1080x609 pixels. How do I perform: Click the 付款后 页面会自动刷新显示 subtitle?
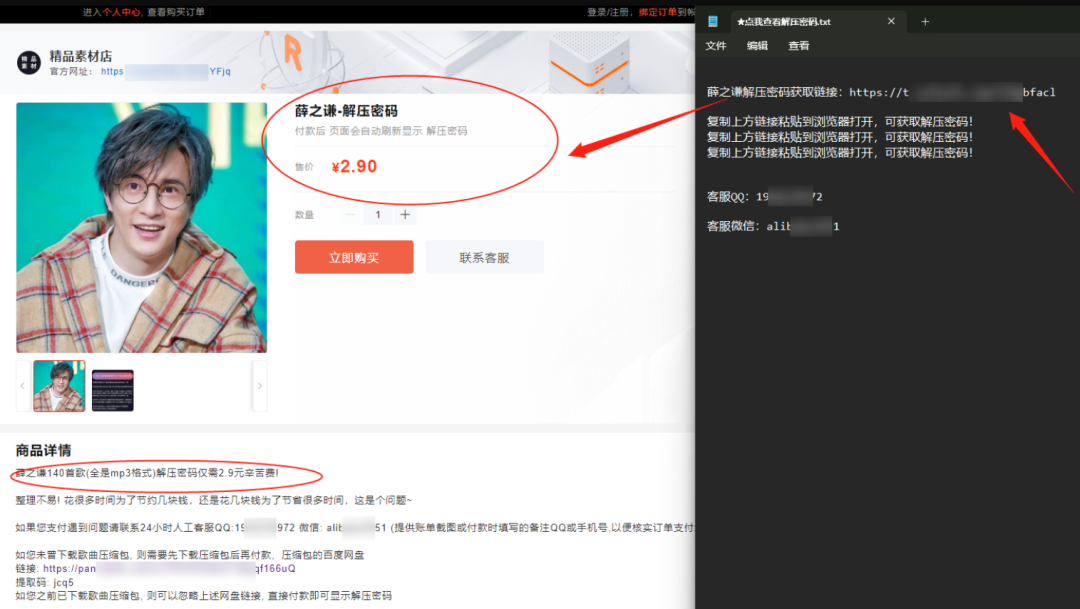click(x=381, y=131)
